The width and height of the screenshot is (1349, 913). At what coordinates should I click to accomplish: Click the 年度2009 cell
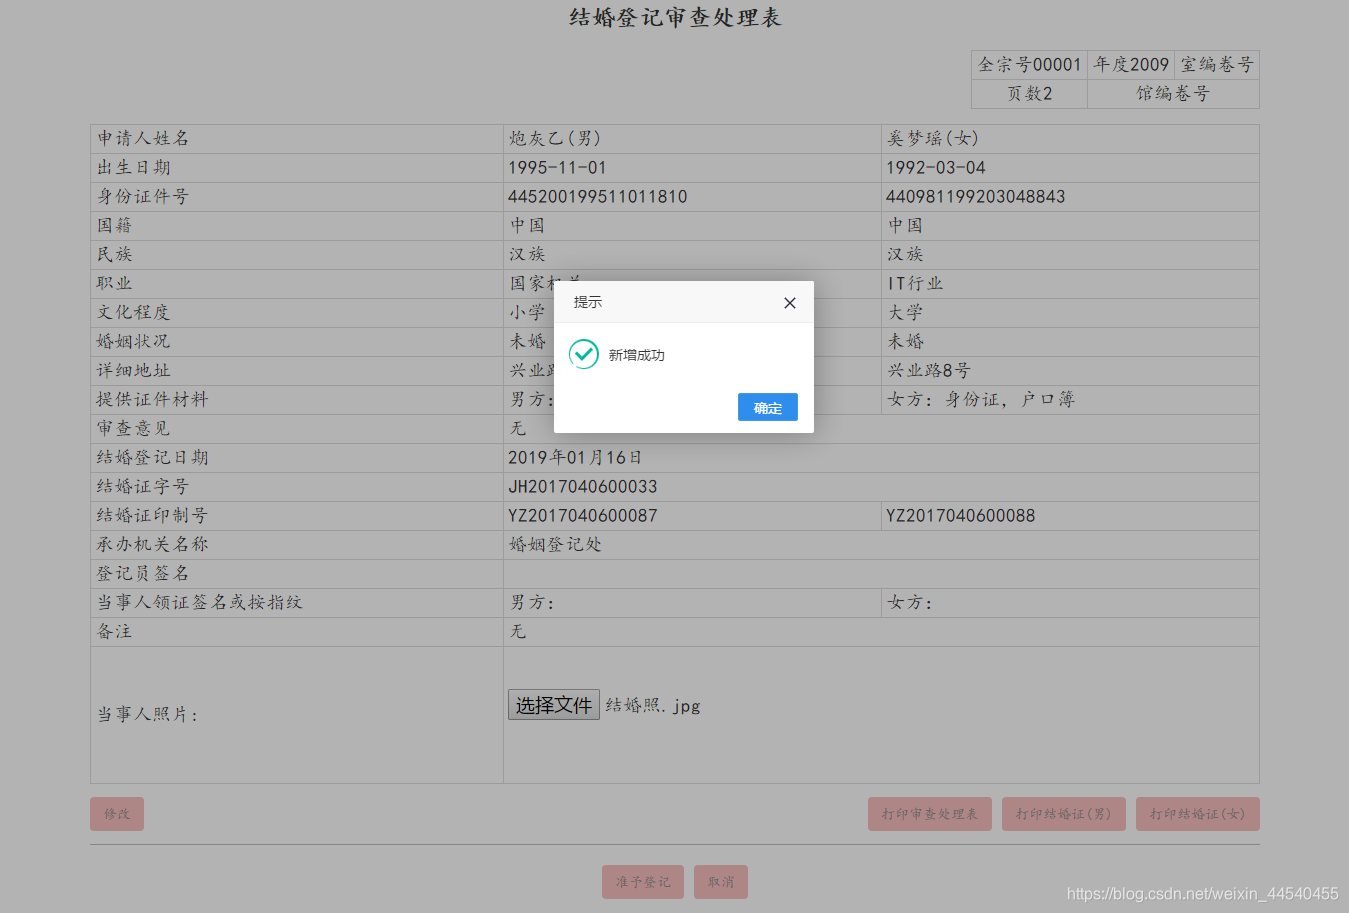point(1131,65)
